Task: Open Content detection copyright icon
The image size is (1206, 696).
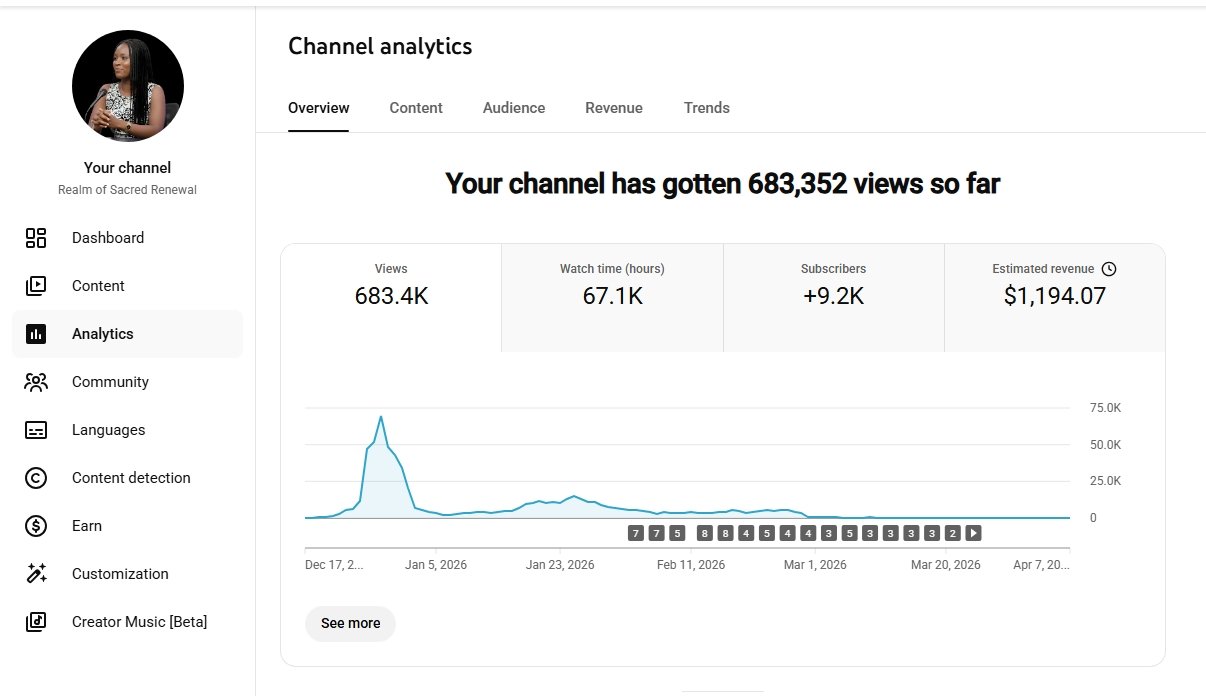Action: click(36, 478)
